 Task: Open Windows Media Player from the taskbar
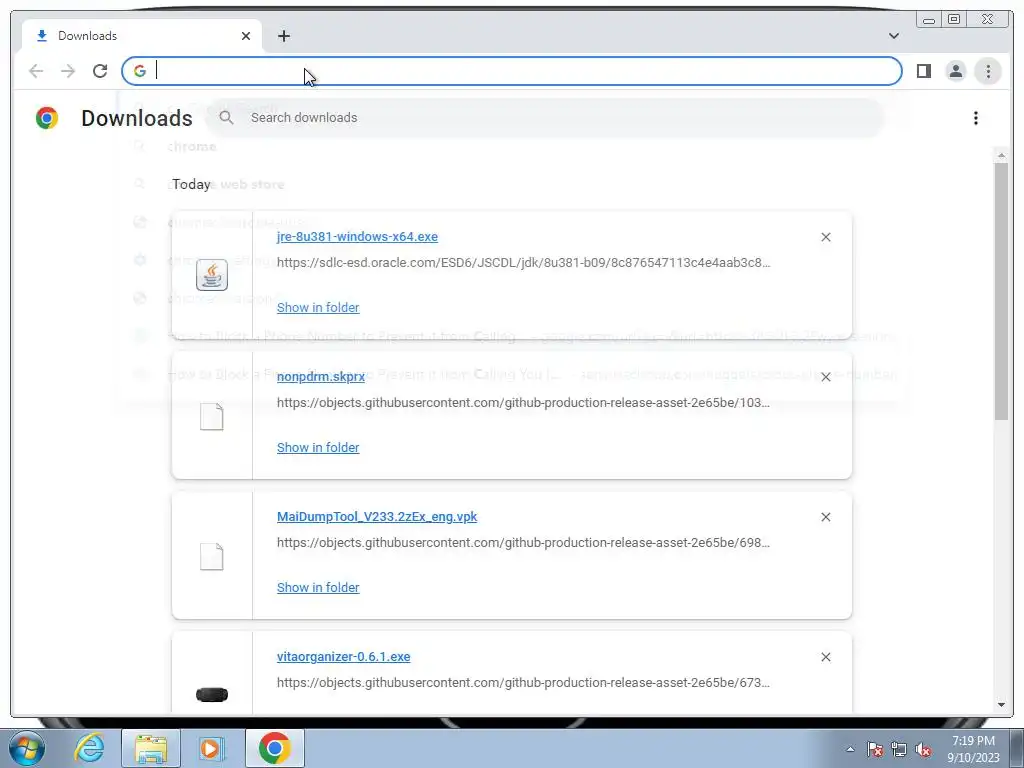[211, 748]
